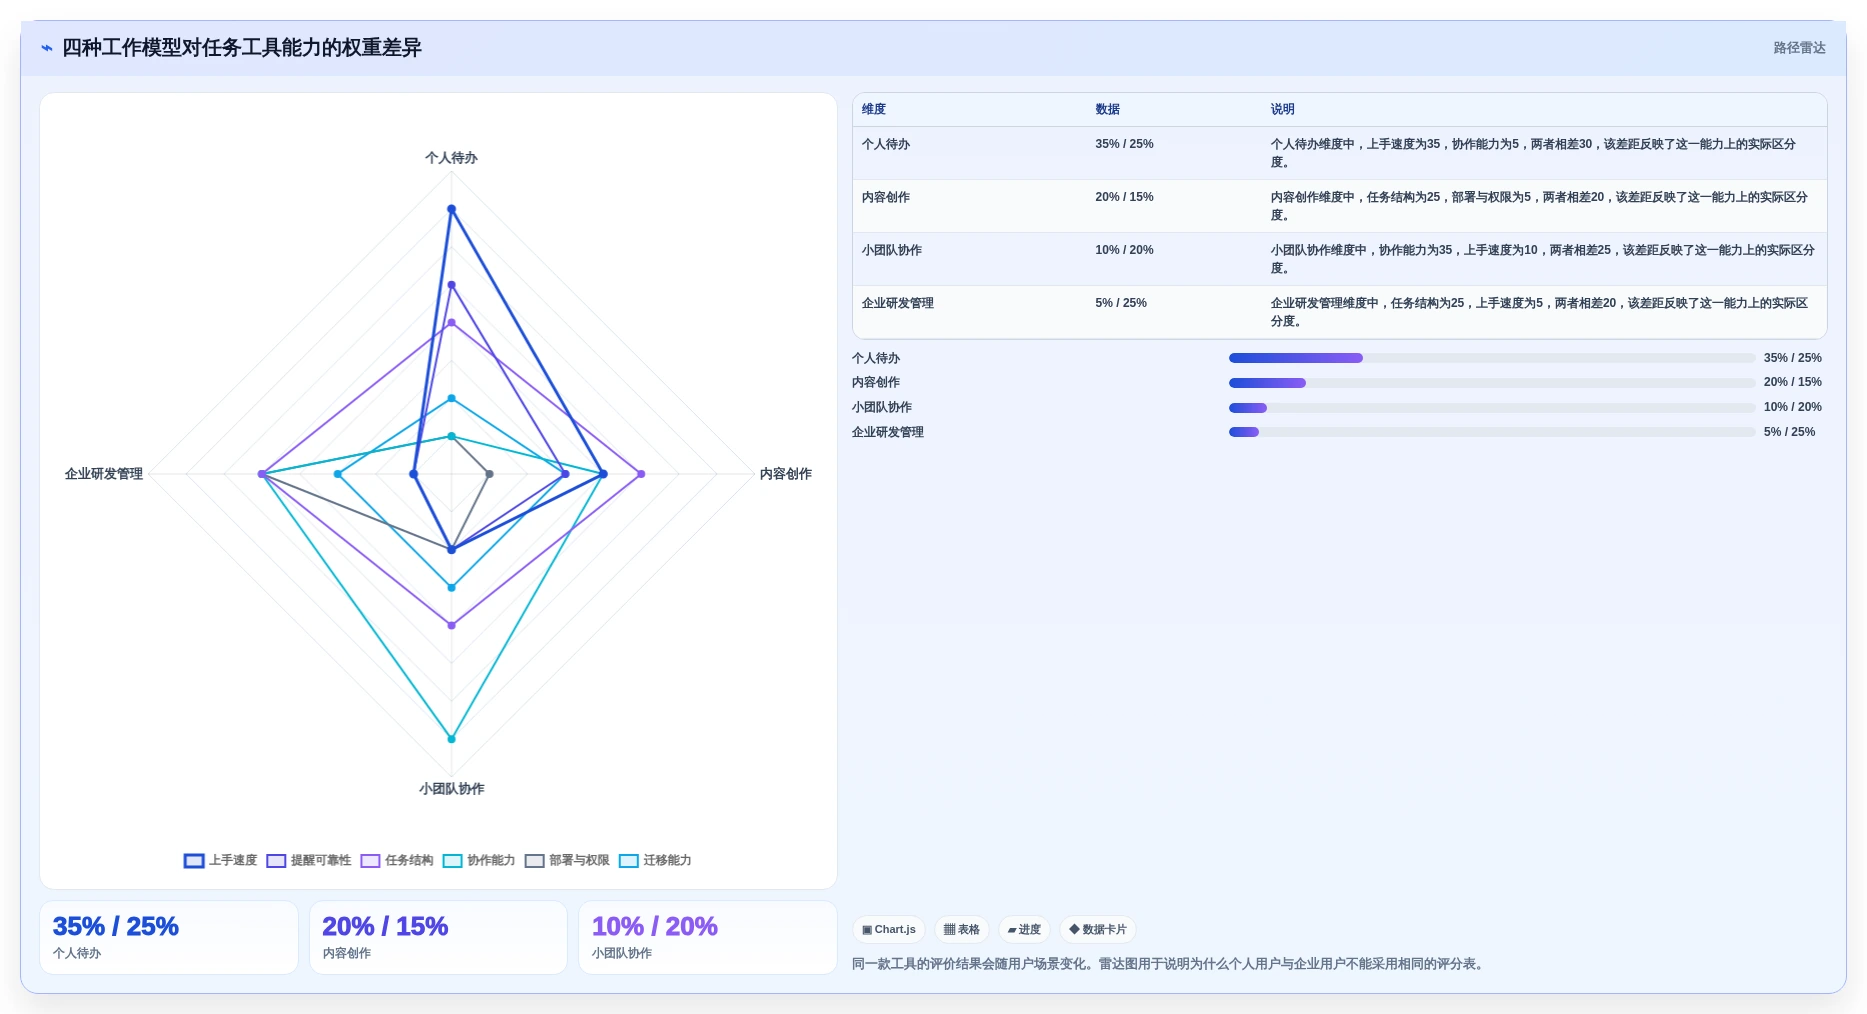
Task: Click the chart title 四种工作模型对任务工具能力的权重差异
Action: 242,48
